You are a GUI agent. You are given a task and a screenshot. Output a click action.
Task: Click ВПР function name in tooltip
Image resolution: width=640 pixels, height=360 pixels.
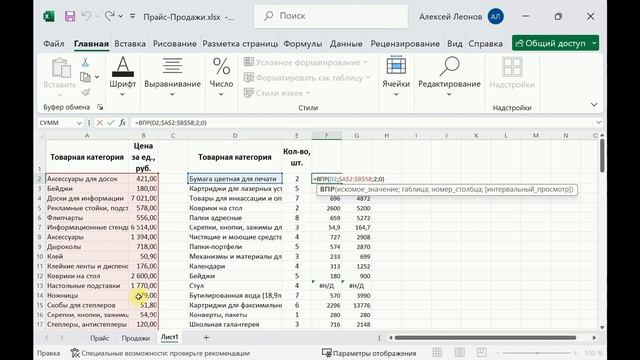(x=327, y=189)
